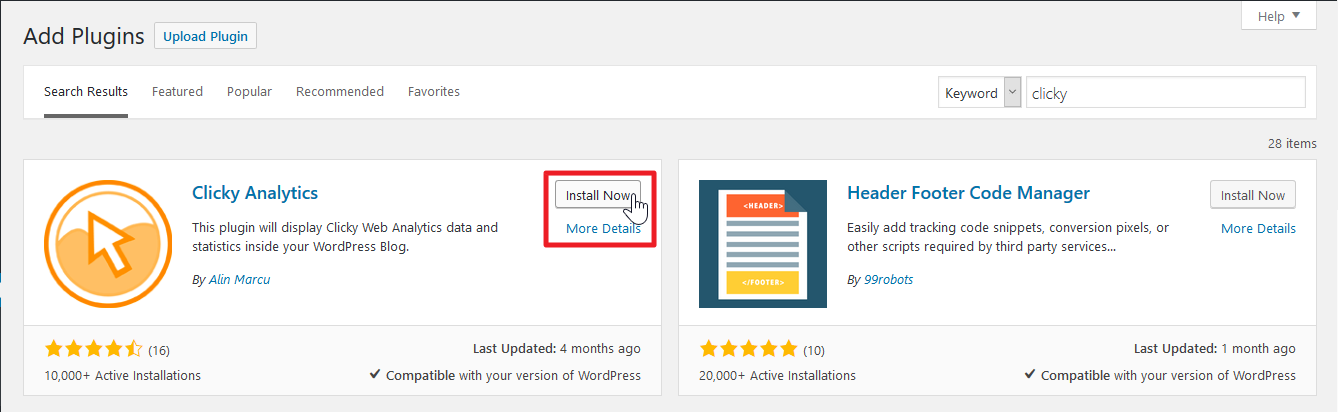Click the Header Footer Code Manager logo

[763, 244]
